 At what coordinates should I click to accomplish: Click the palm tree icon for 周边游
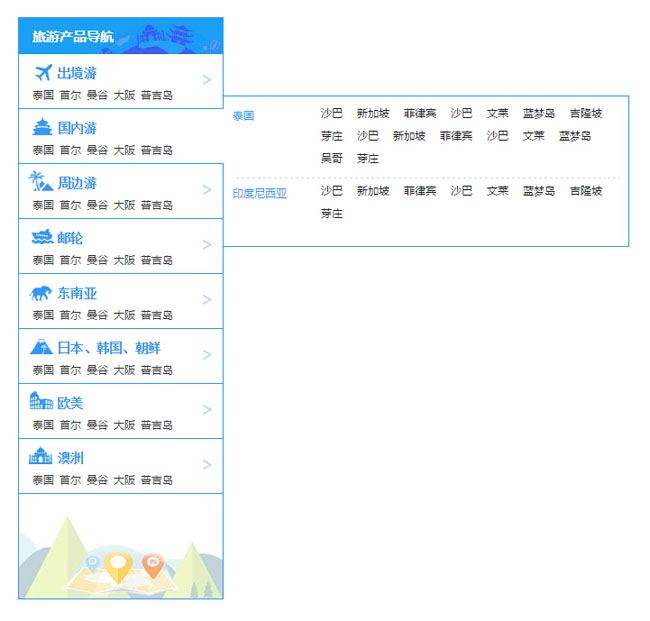(40, 182)
